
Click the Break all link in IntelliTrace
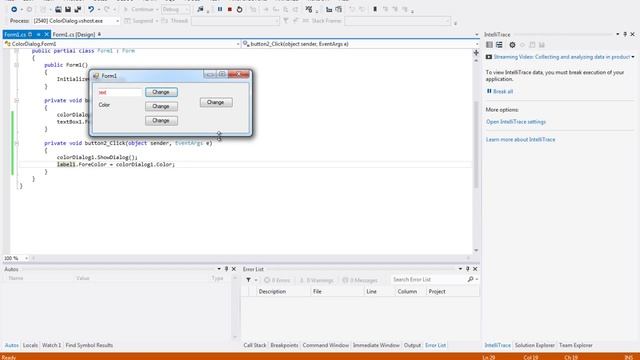click(x=503, y=91)
